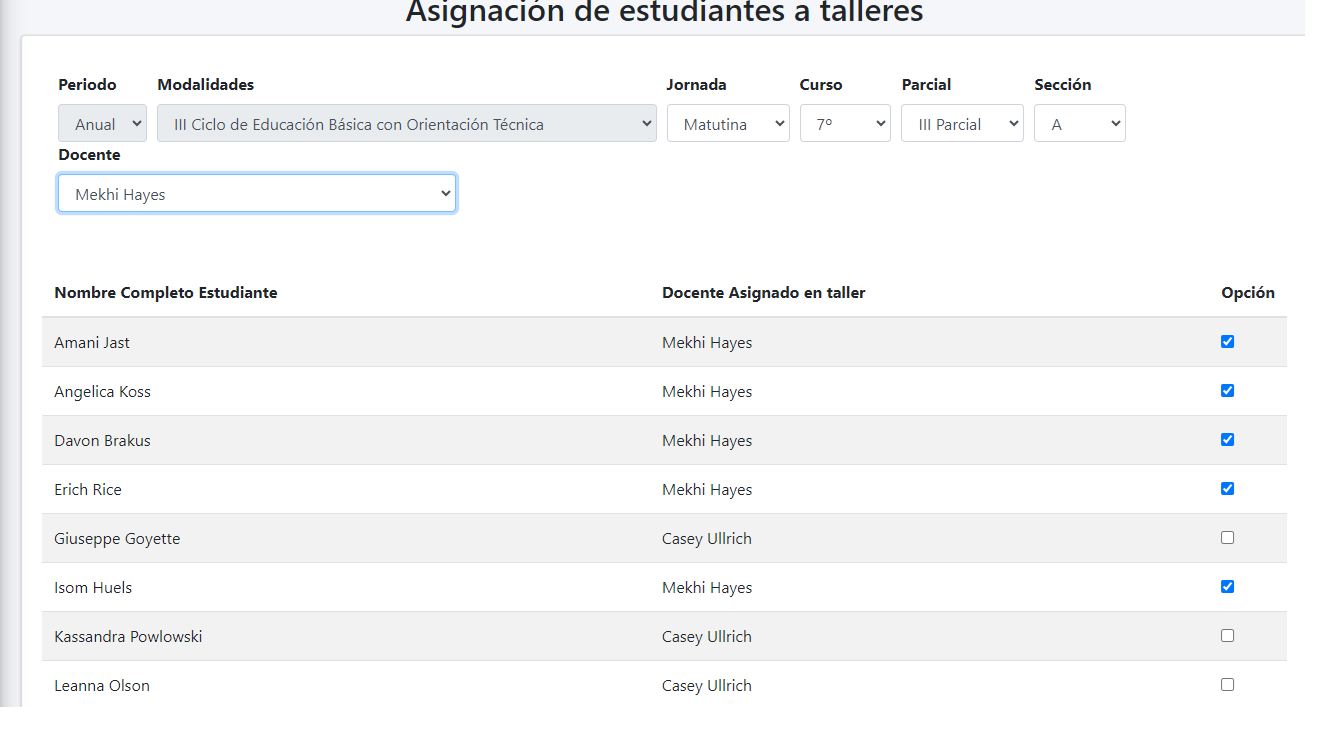Image resolution: width=1334 pixels, height=738 pixels.
Task: Open the Periodo dropdown showing Anual
Action: 102,124
